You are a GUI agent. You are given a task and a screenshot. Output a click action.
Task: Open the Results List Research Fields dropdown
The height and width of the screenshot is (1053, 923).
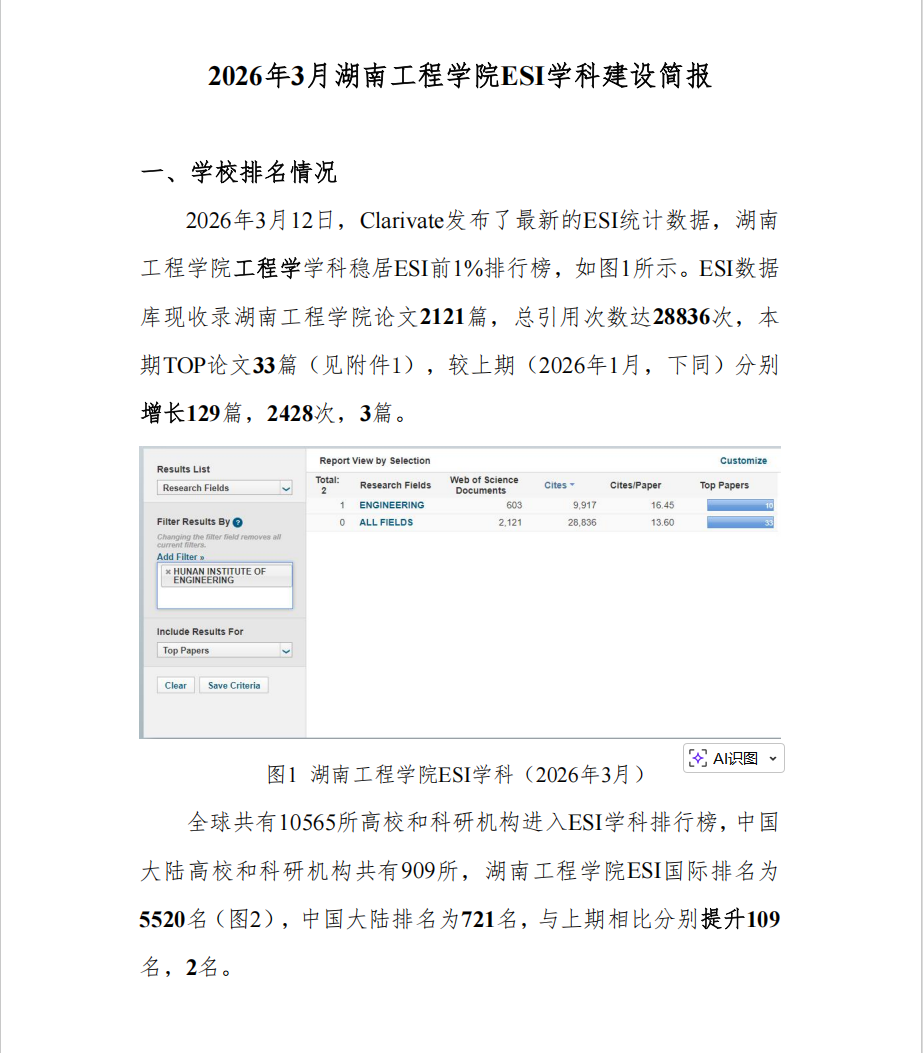click(x=285, y=488)
